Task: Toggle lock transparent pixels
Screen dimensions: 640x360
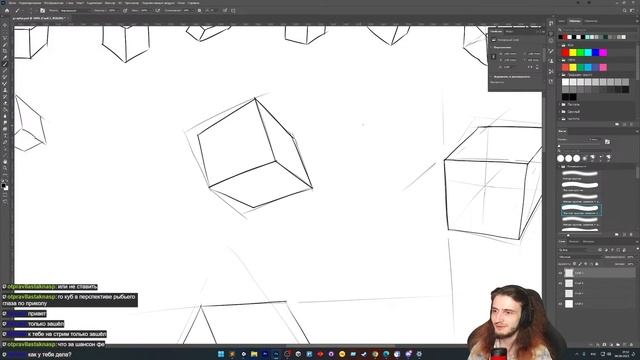Action: [x=575, y=264]
